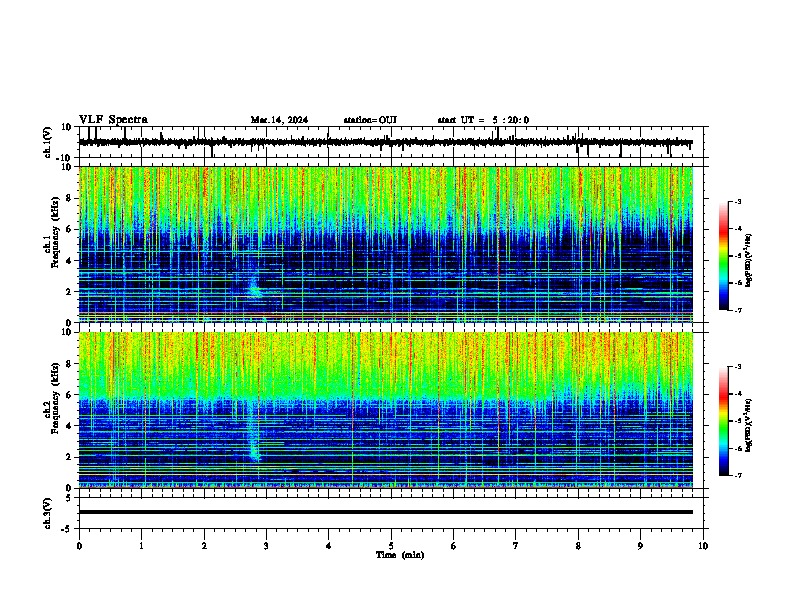
Task: Click the whistler signal in ch.2 spectrogram
Action: tap(254, 434)
